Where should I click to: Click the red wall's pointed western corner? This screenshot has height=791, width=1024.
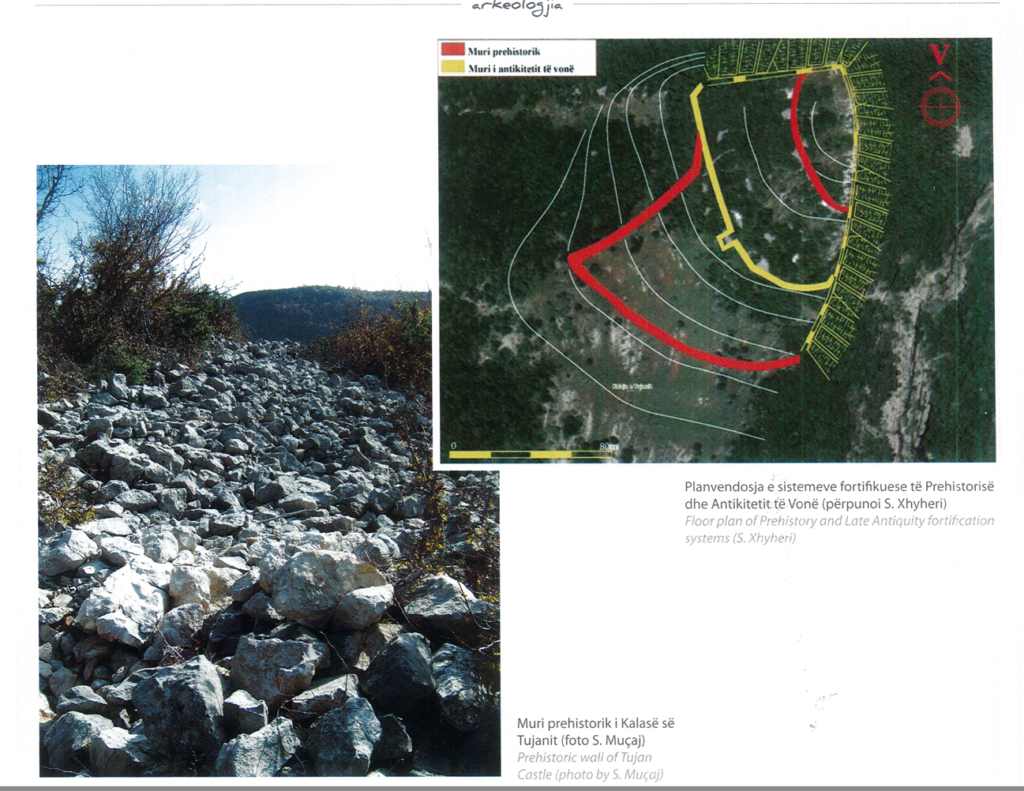[576, 260]
